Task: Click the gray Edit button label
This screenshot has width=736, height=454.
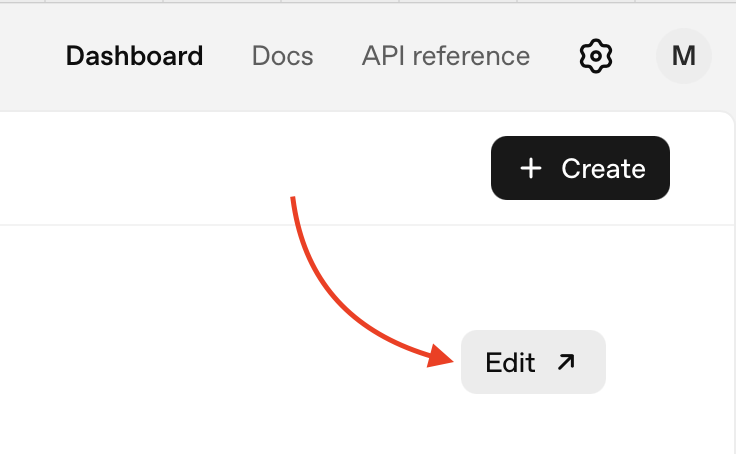Action: coord(511,362)
